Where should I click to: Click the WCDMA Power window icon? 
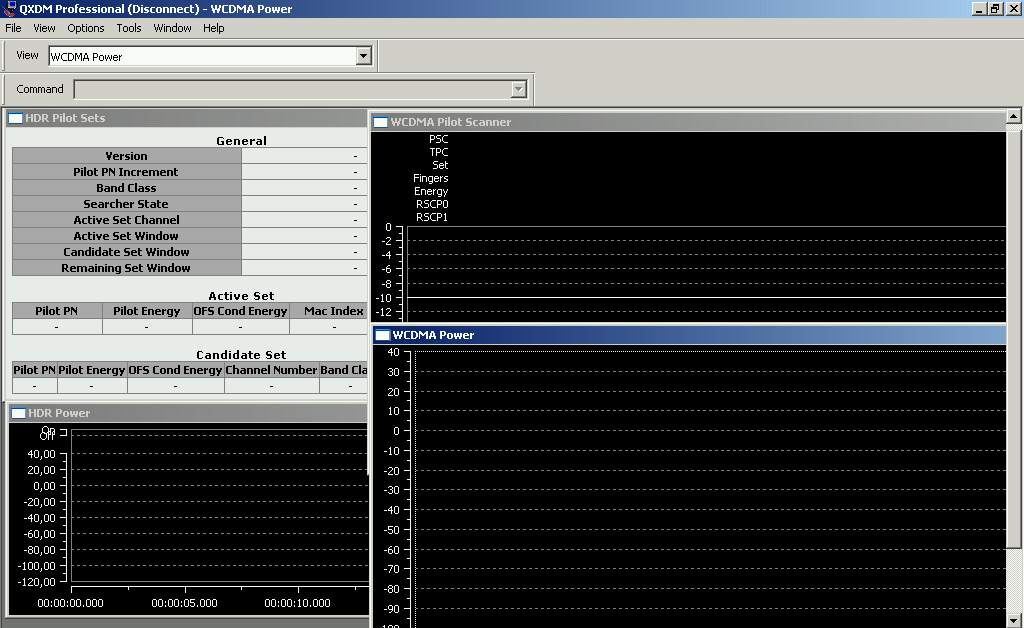pos(383,335)
